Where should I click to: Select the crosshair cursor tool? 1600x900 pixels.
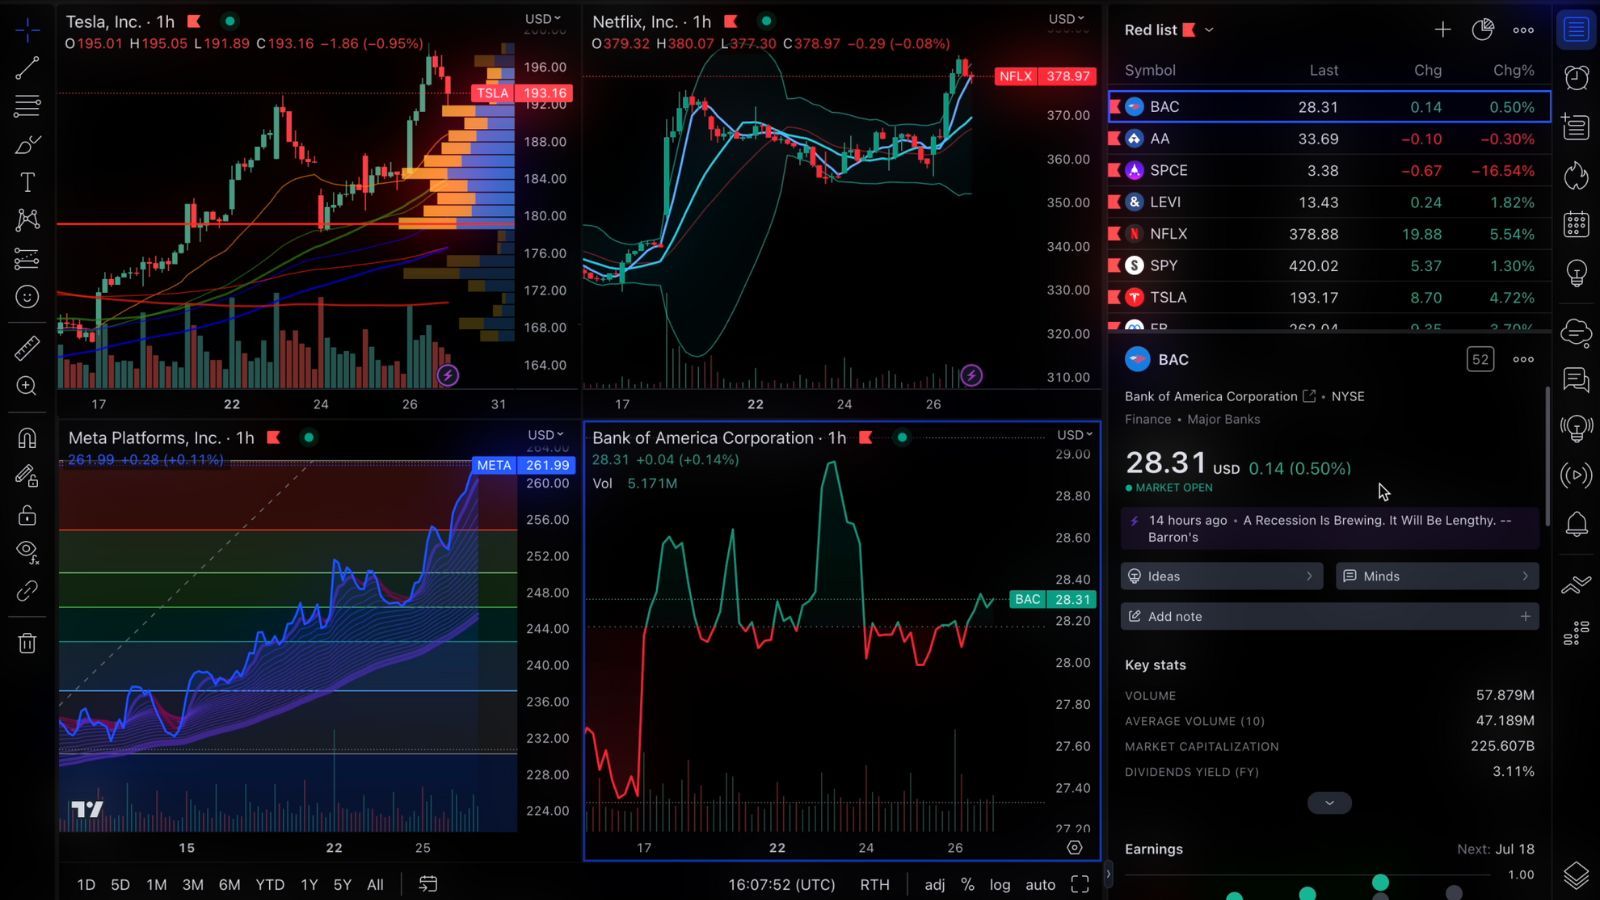click(27, 30)
